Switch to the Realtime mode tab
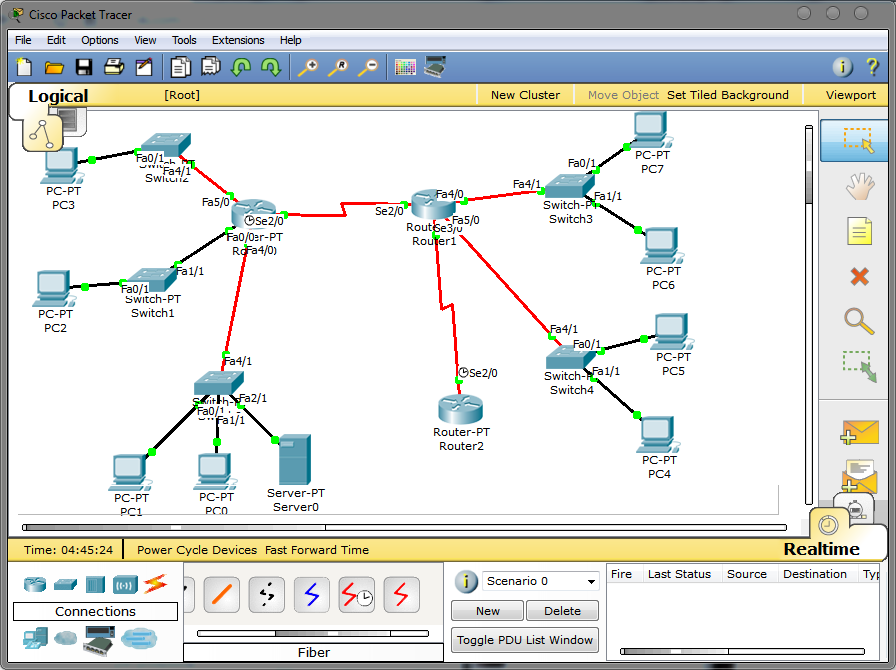 click(822, 549)
